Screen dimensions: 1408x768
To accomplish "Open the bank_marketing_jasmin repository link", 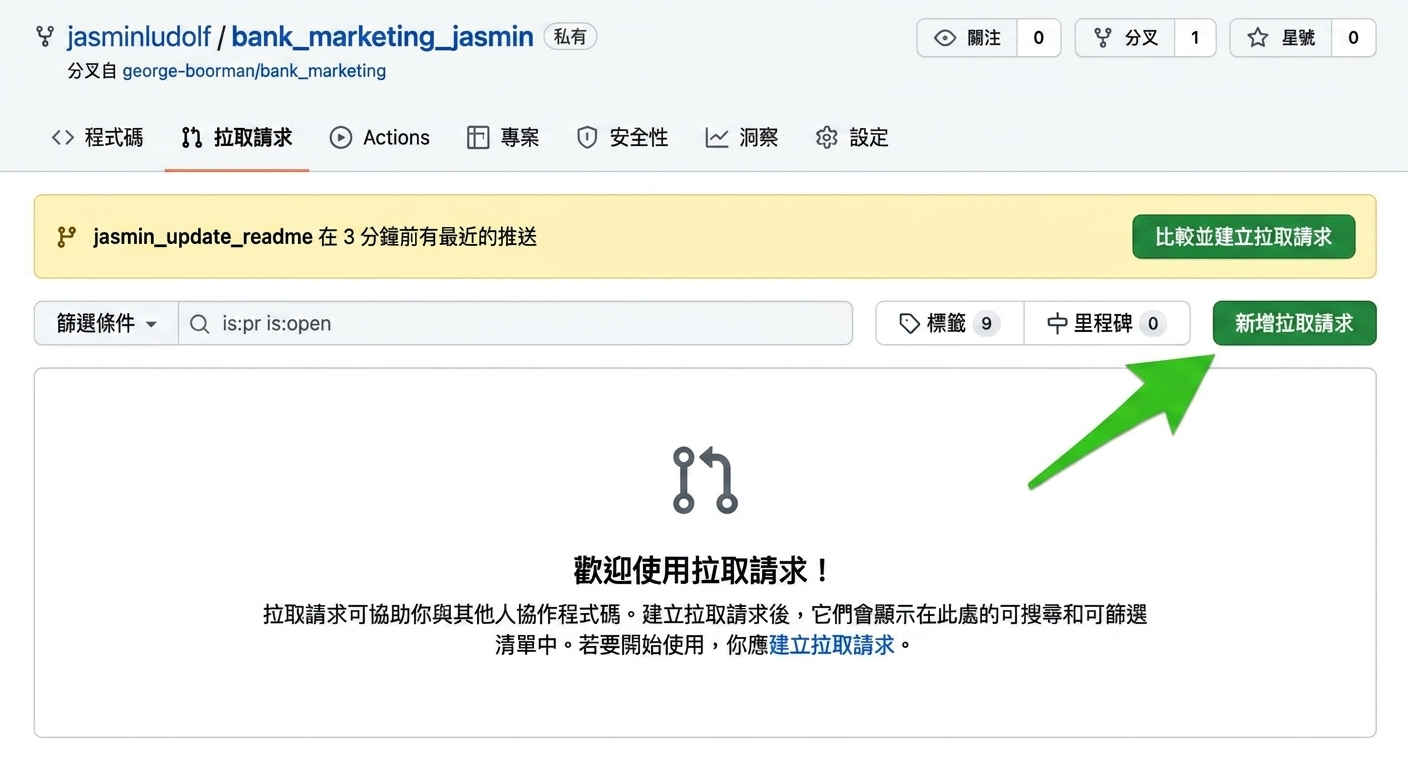I will (382, 38).
